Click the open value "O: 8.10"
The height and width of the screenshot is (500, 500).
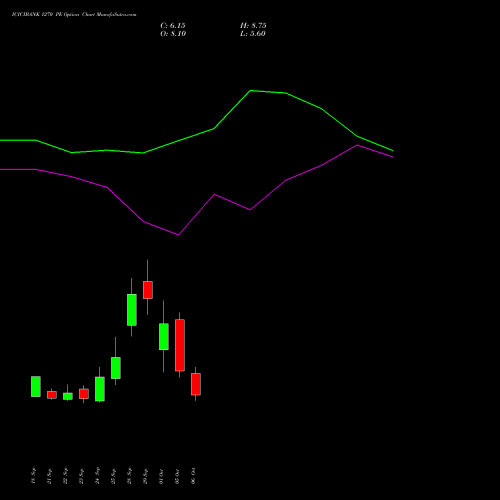coord(173,34)
